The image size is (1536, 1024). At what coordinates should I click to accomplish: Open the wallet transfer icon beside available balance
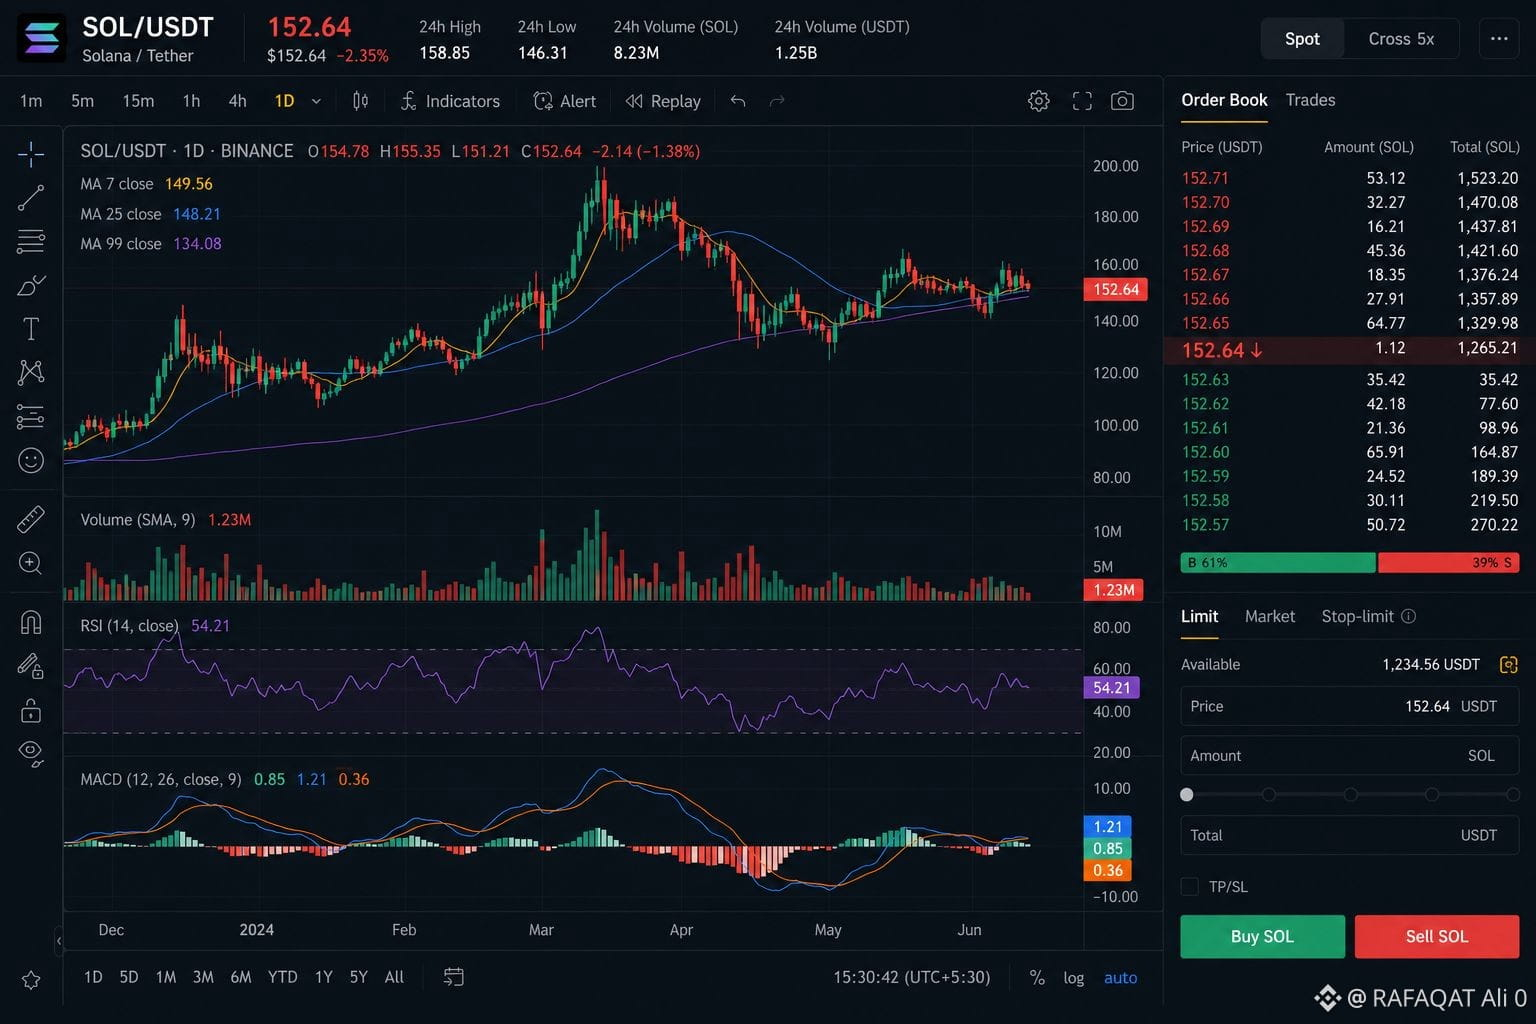pos(1509,664)
